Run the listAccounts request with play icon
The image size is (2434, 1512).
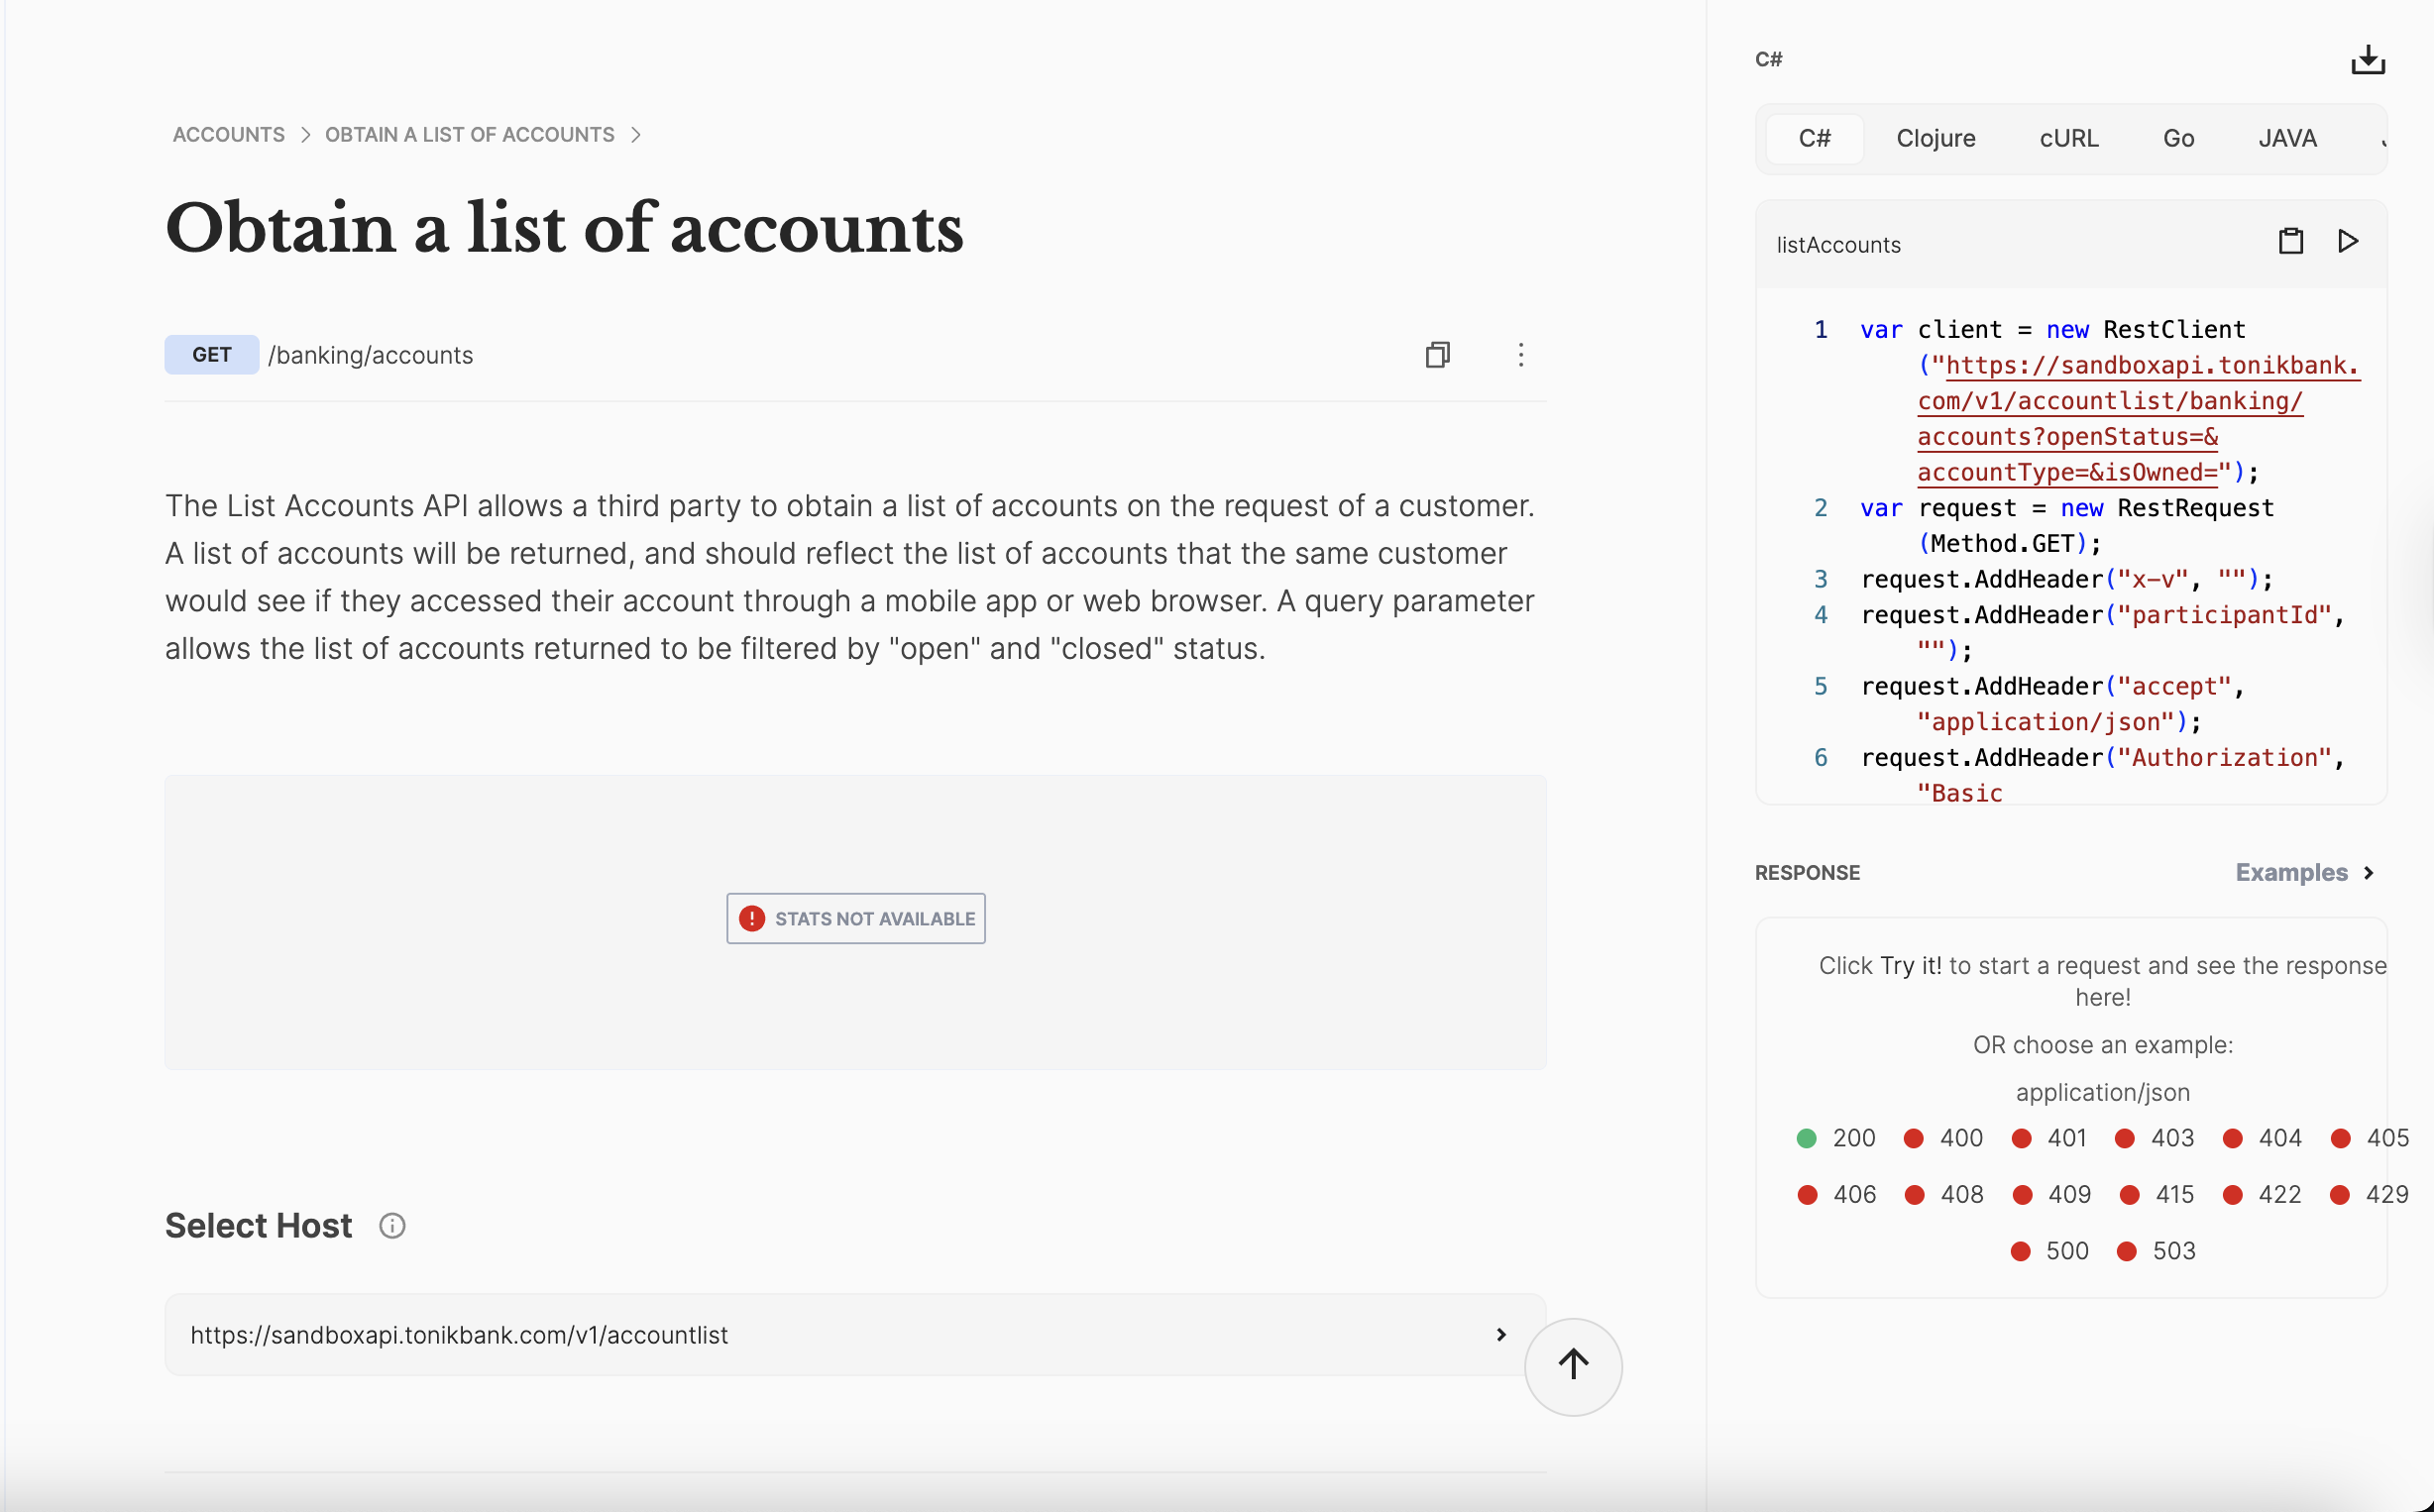pos(2348,241)
